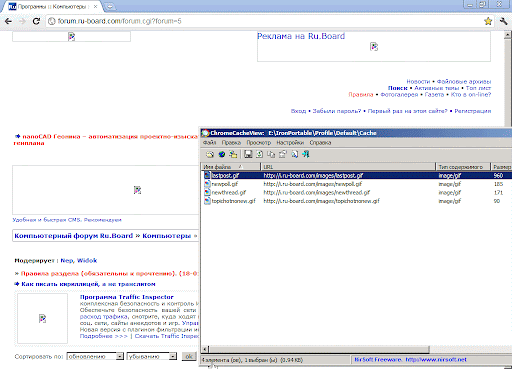The height and width of the screenshot is (369, 512).
Task: Click Copy Selected Cache Files toolbar icon
Action: click(233, 154)
